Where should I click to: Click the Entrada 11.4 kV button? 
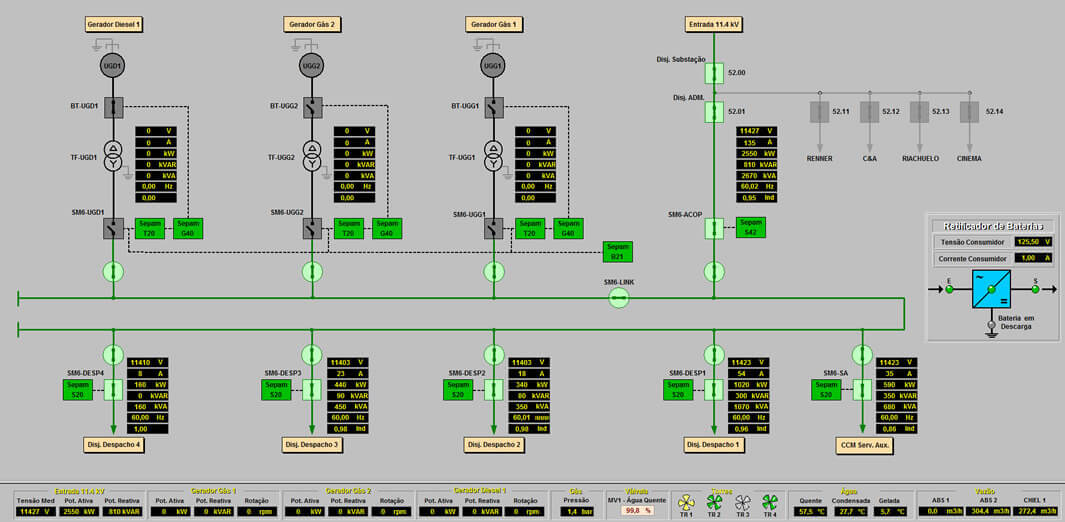coord(713,23)
